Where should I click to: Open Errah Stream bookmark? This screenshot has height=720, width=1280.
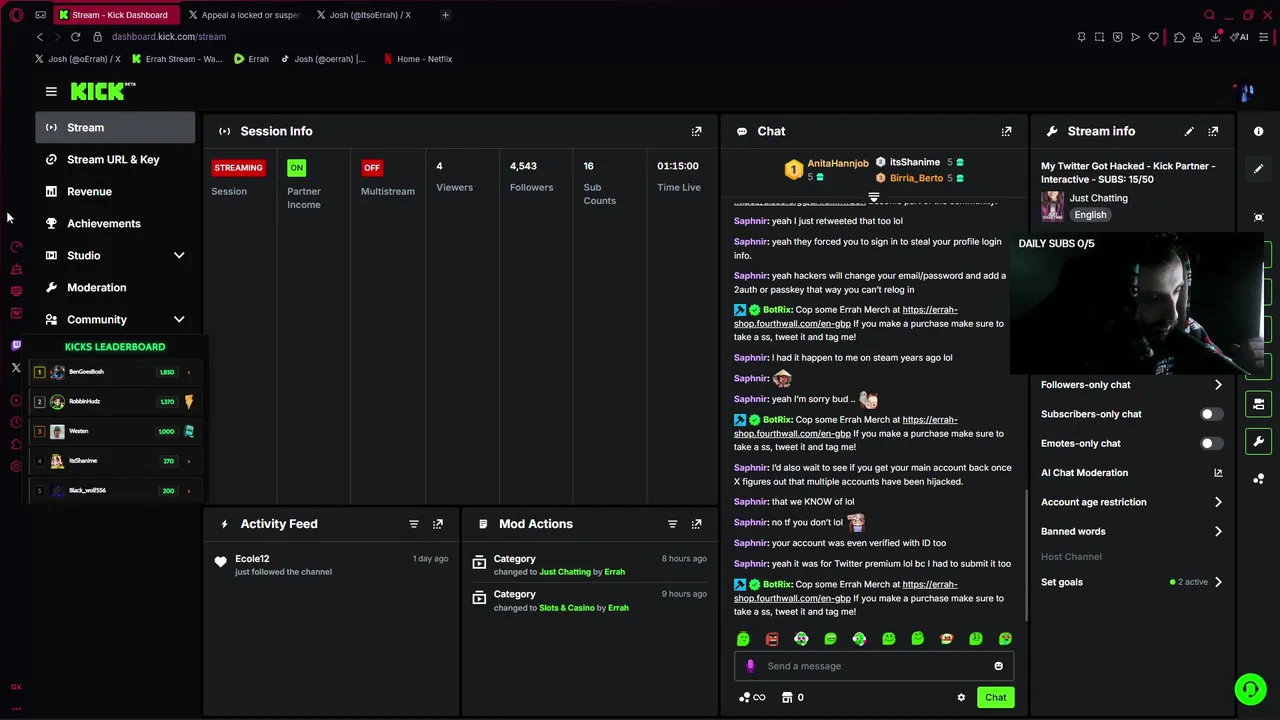[x=177, y=59]
